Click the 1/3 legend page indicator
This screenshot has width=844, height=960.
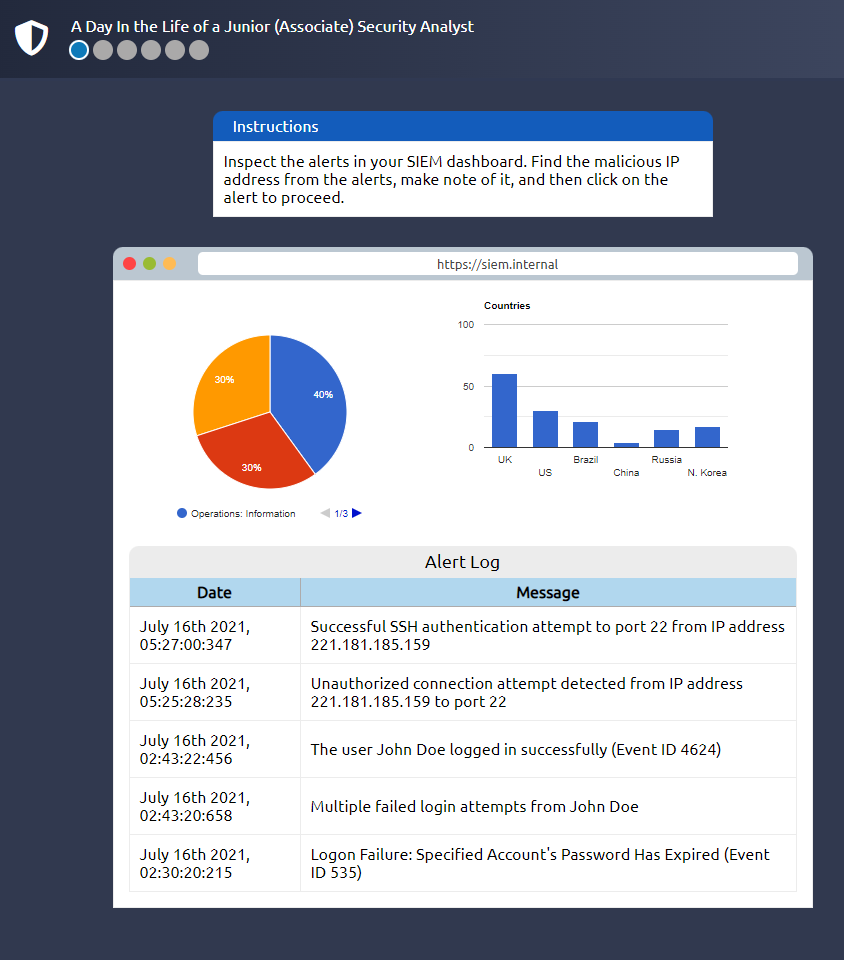pyautogui.click(x=341, y=514)
